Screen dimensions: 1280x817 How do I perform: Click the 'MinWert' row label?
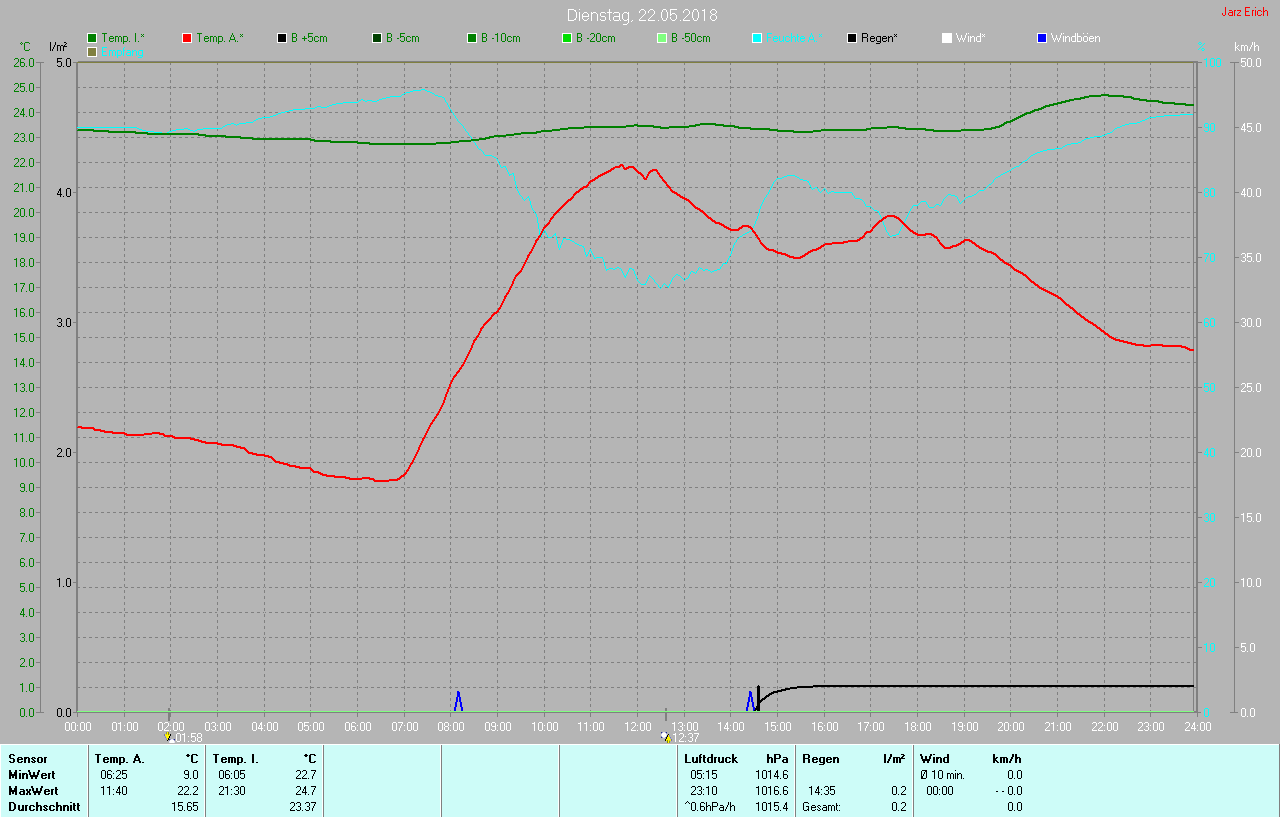click(31, 775)
